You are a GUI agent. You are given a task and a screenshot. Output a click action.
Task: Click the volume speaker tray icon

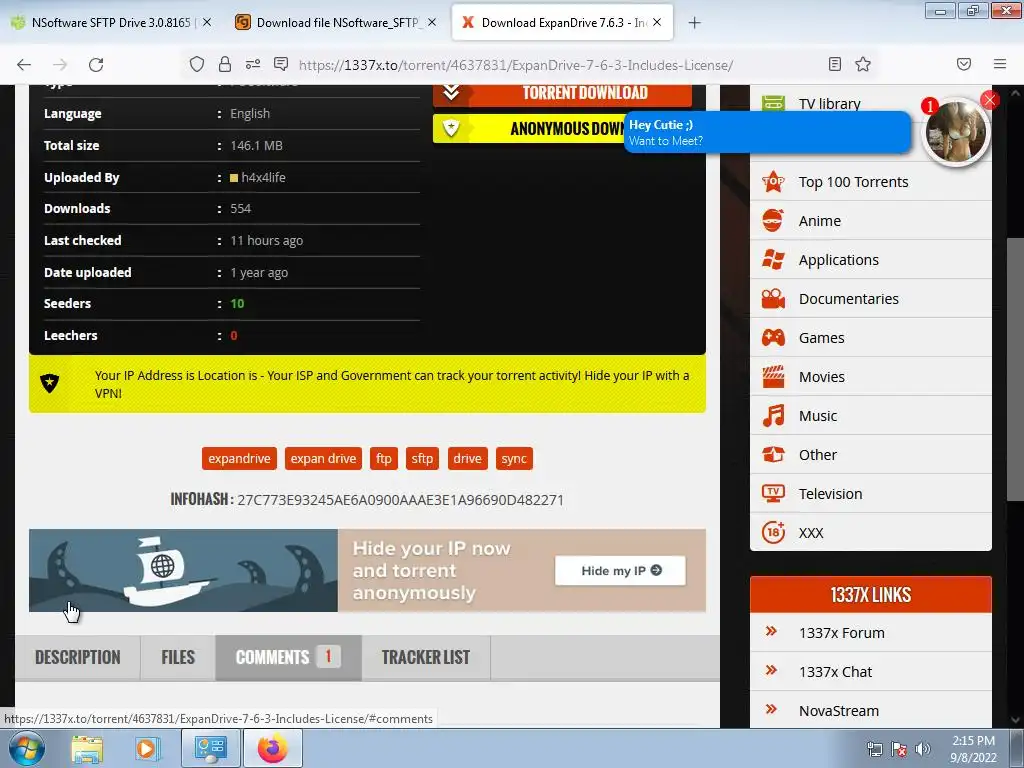pyautogui.click(x=922, y=749)
